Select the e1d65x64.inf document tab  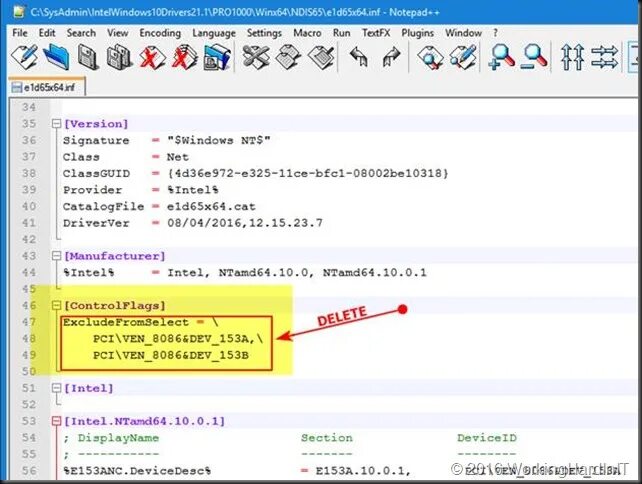pos(47,87)
